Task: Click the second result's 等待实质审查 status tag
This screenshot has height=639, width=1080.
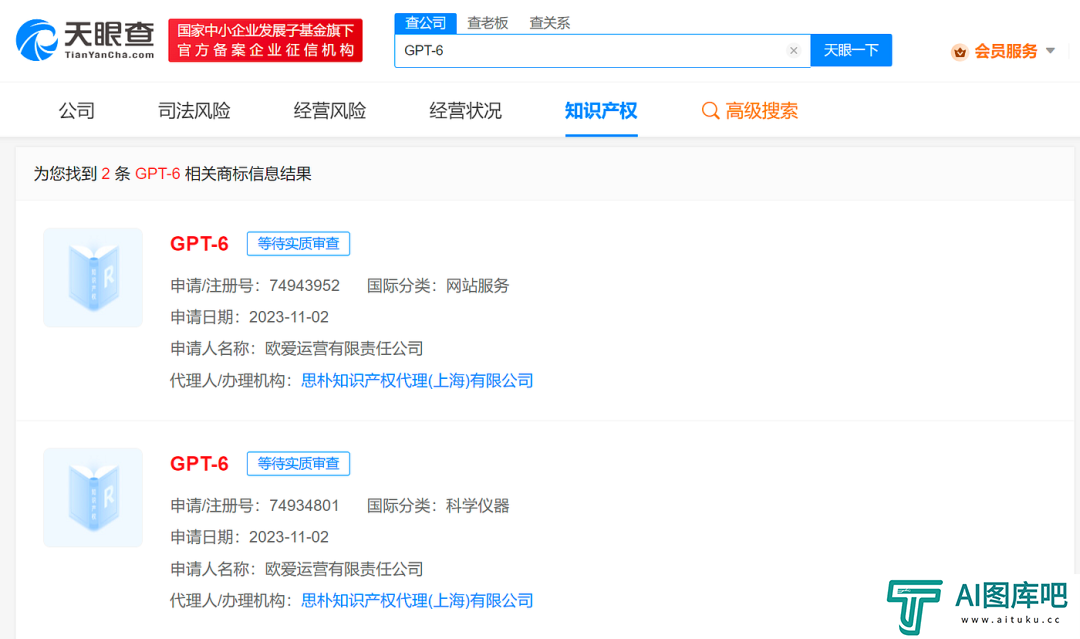Action: click(298, 463)
